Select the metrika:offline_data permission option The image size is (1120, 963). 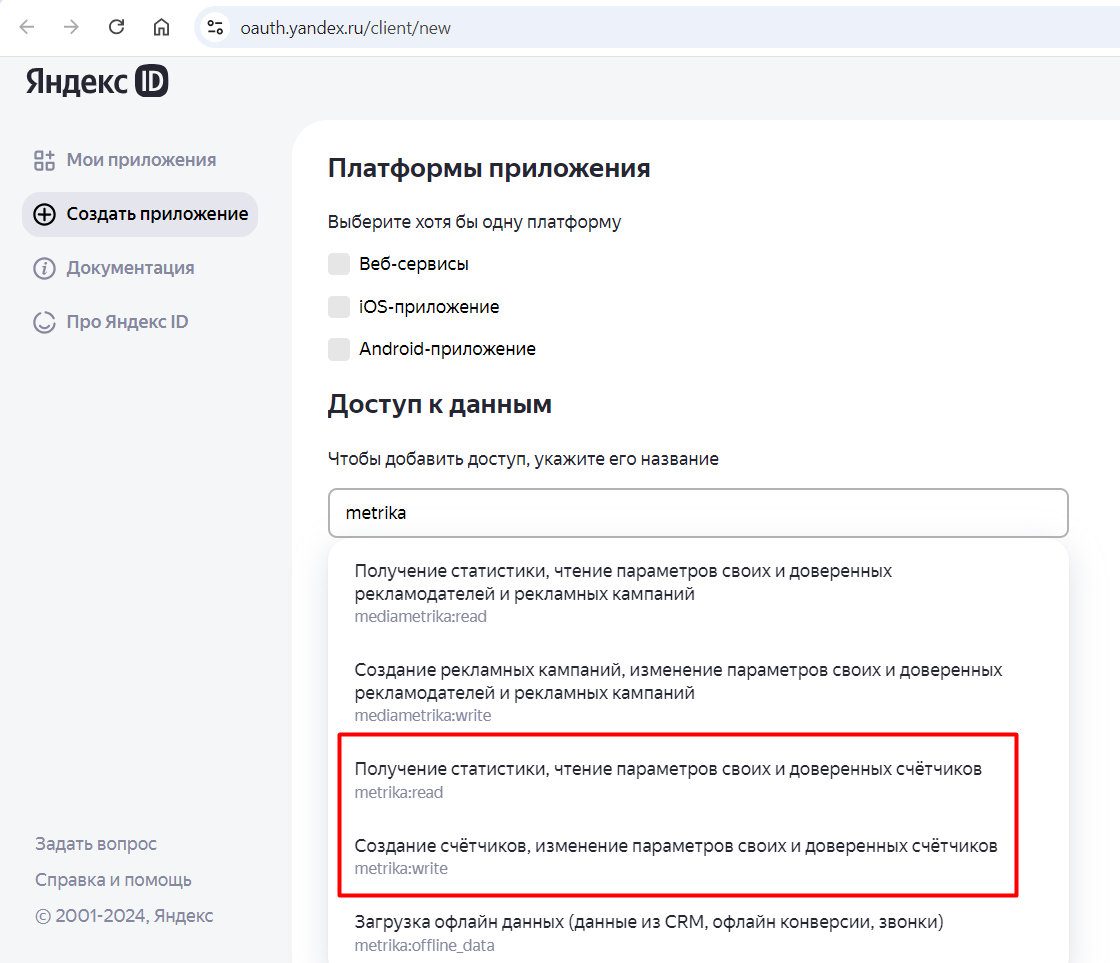(x=698, y=932)
